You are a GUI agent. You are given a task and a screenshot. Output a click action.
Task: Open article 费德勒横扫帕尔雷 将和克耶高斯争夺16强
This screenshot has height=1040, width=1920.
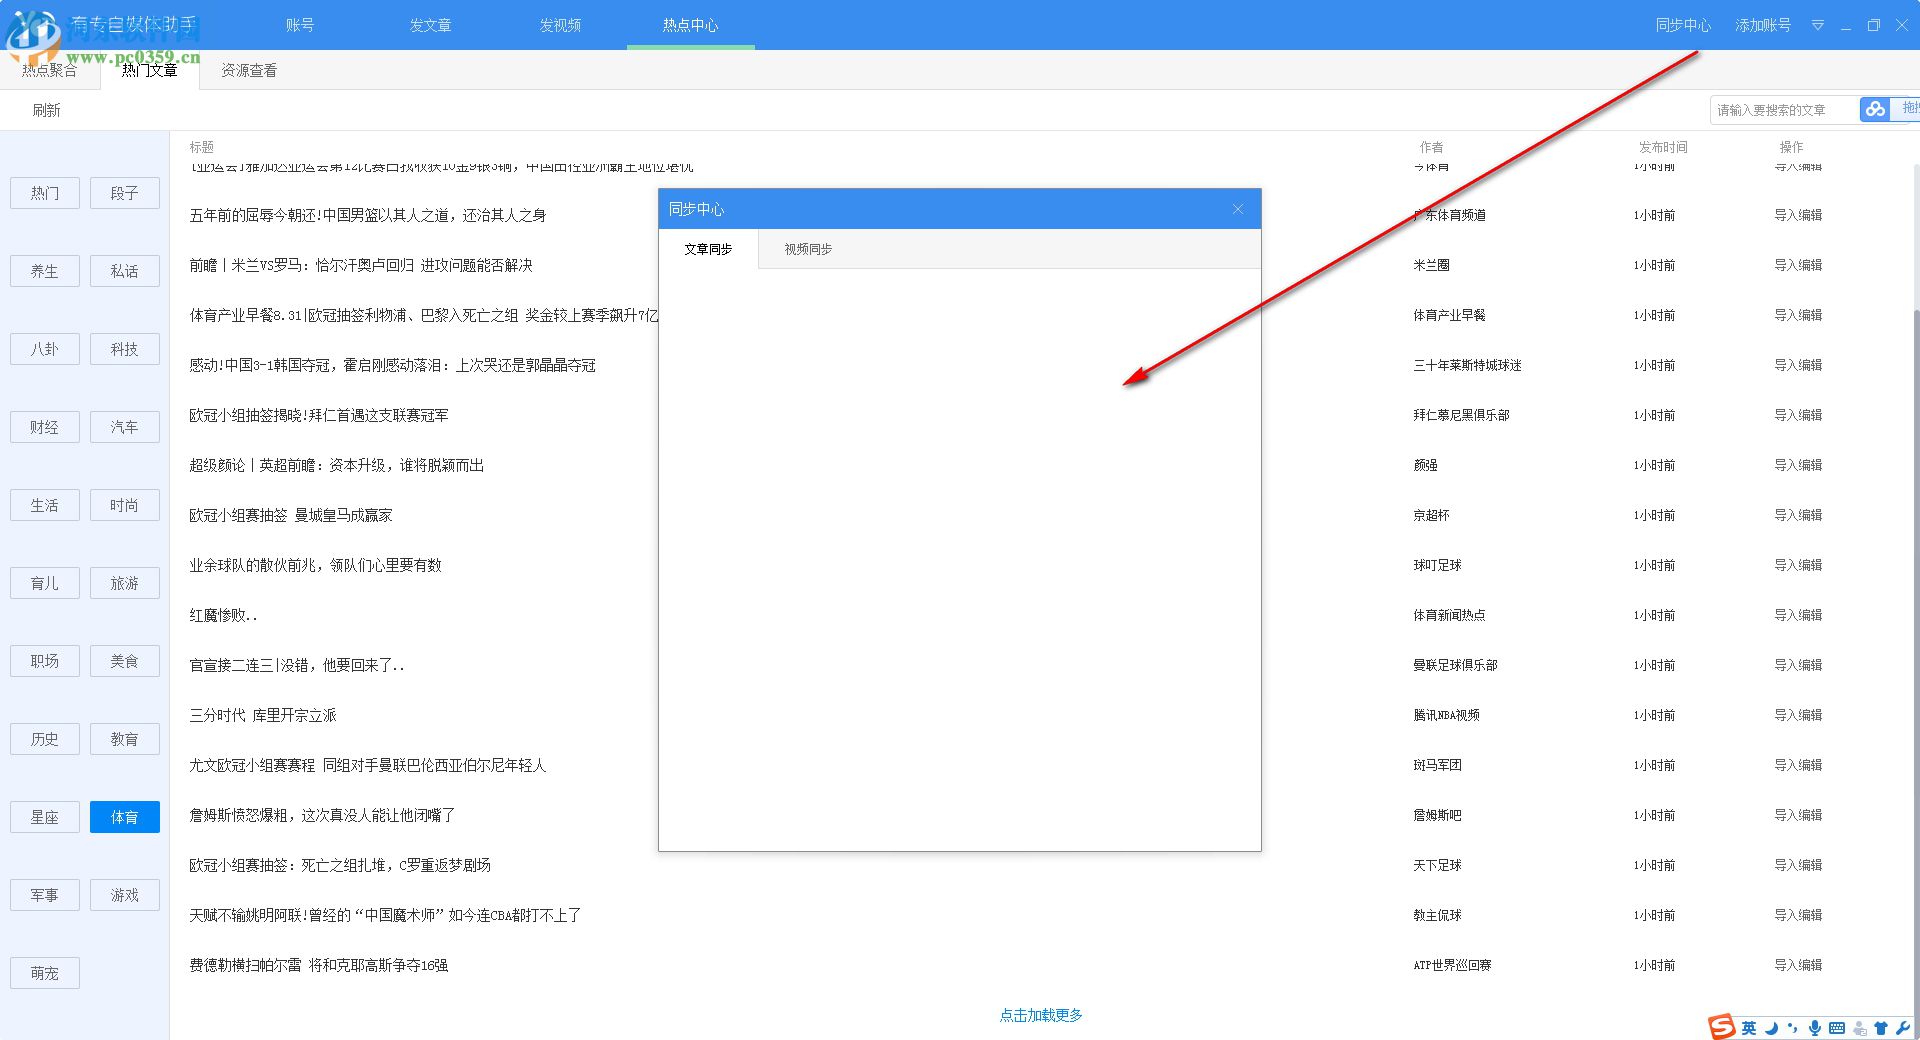(319, 965)
